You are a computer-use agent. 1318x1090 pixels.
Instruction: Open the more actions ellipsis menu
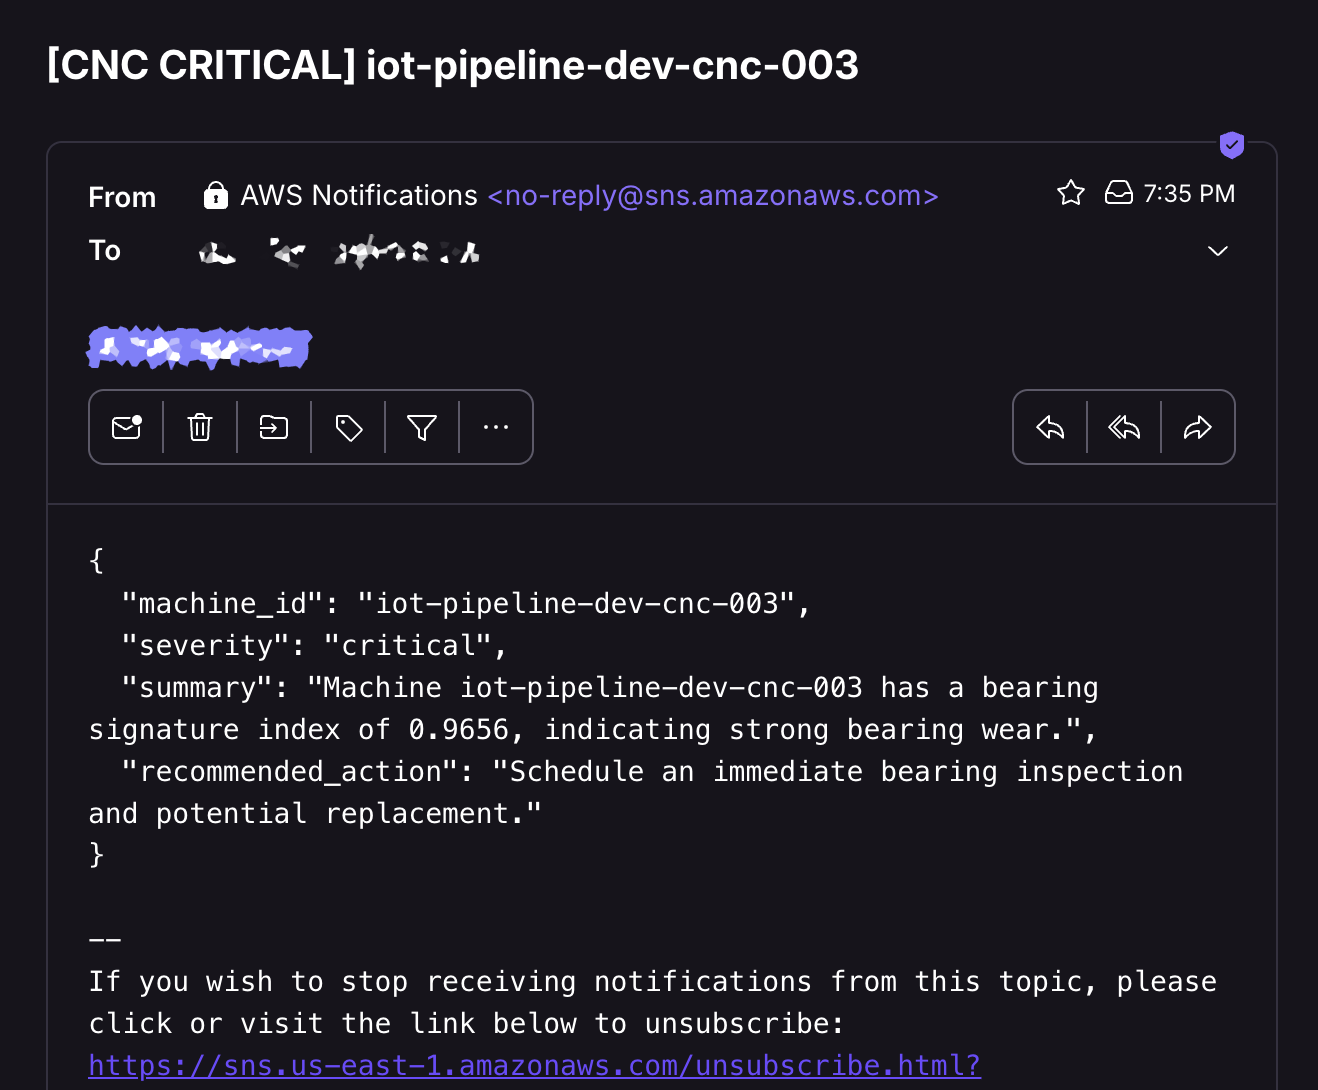tap(496, 428)
